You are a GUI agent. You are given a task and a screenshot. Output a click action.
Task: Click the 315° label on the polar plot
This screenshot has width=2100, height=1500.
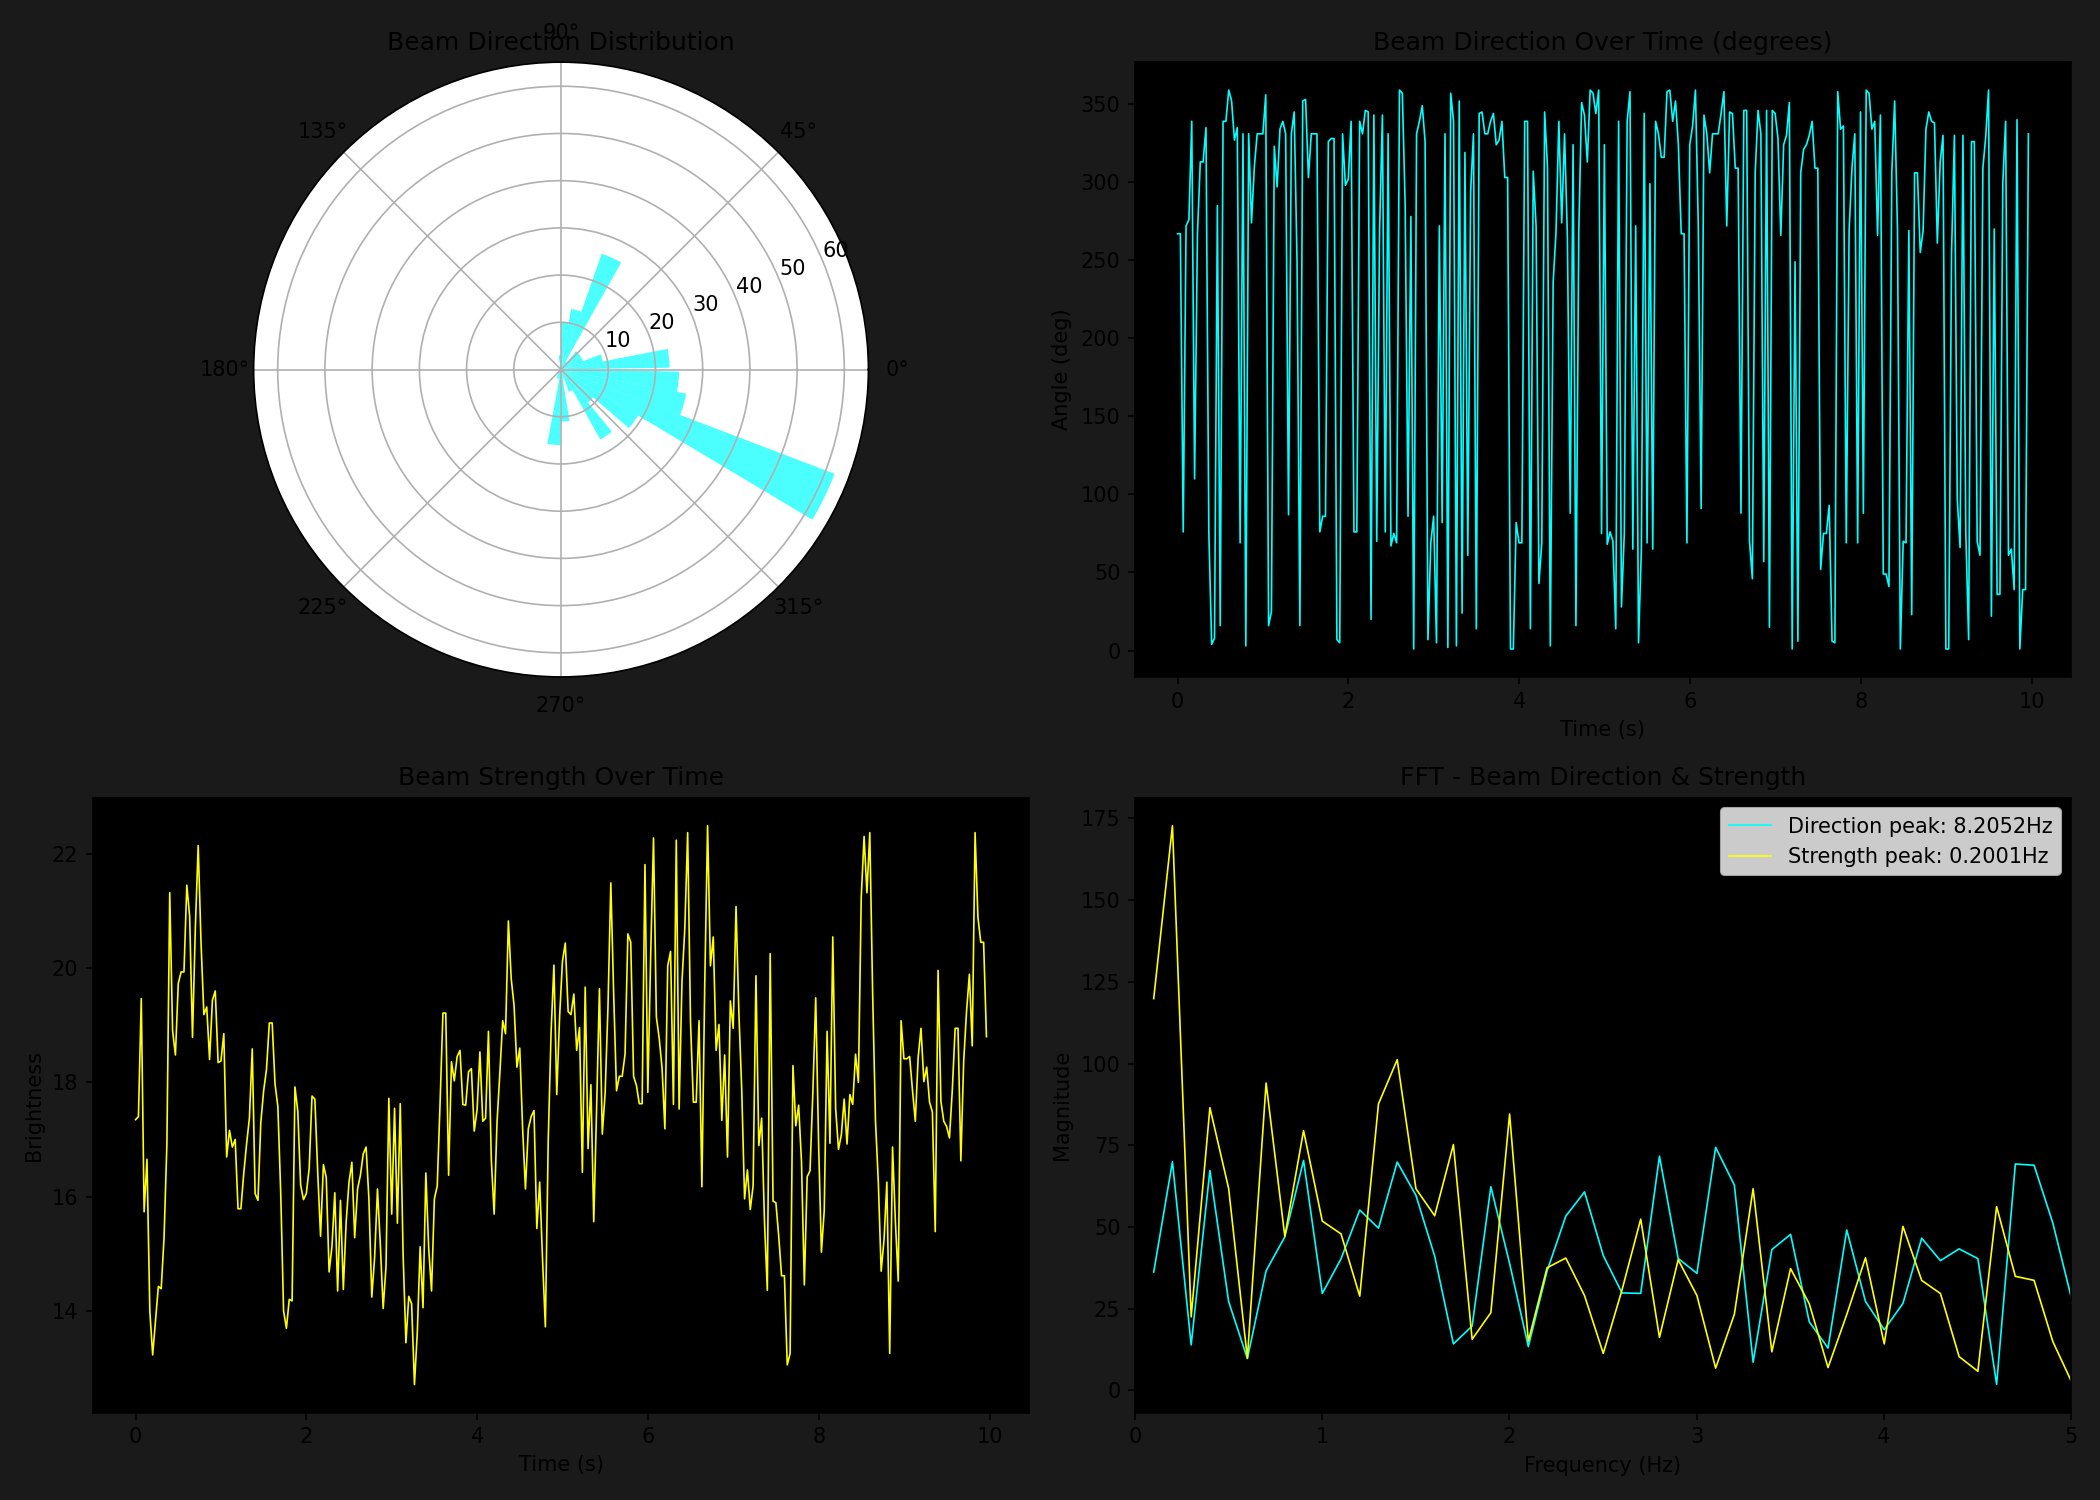(x=798, y=606)
